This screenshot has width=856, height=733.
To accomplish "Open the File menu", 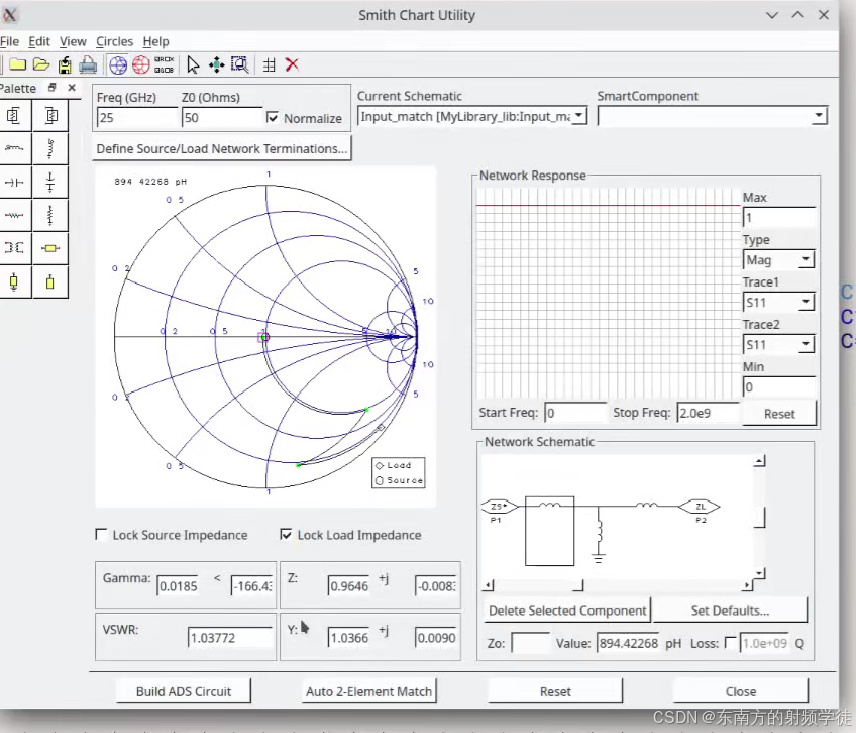I will coord(9,41).
